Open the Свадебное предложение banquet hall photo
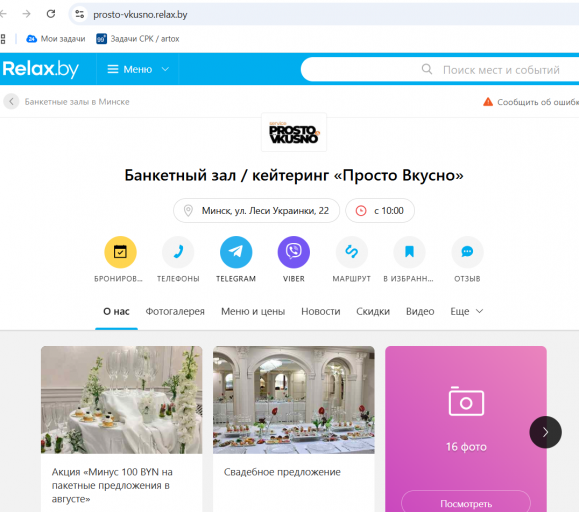Viewport: 579px width, 512px height. click(294, 400)
